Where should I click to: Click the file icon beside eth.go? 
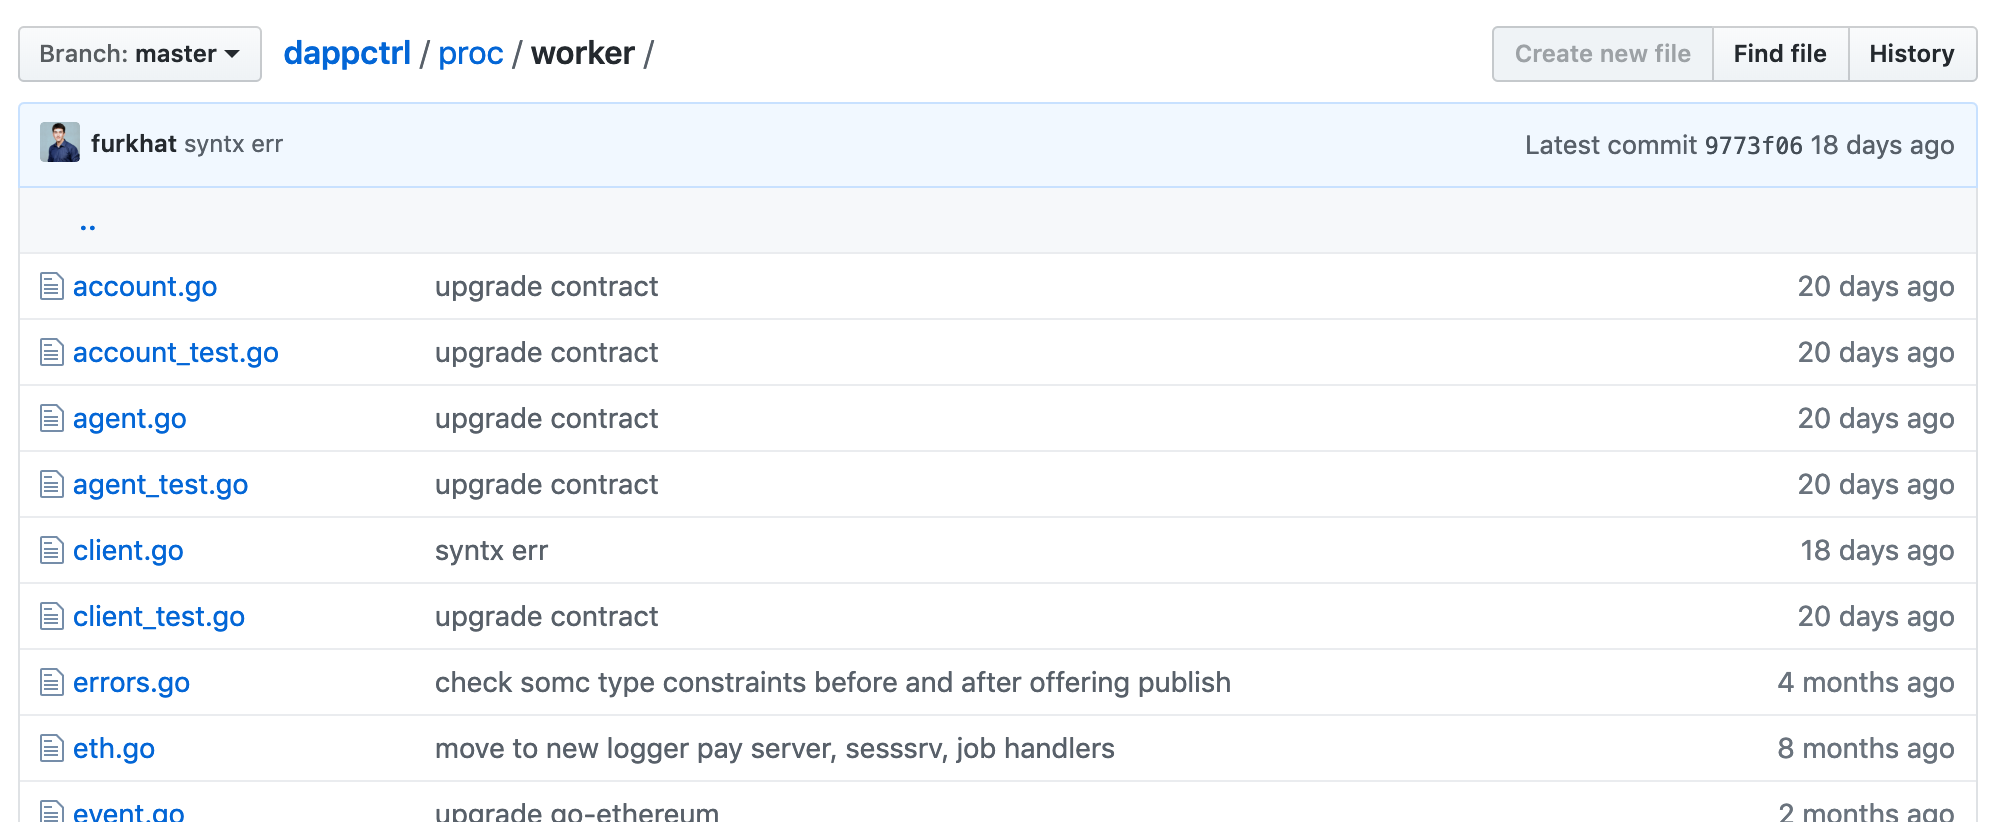pyautogui.click(x=52, y=749)
